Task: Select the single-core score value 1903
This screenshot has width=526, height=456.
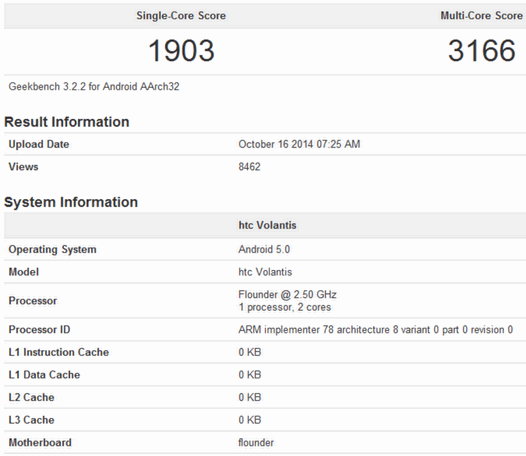Action: 181,51
